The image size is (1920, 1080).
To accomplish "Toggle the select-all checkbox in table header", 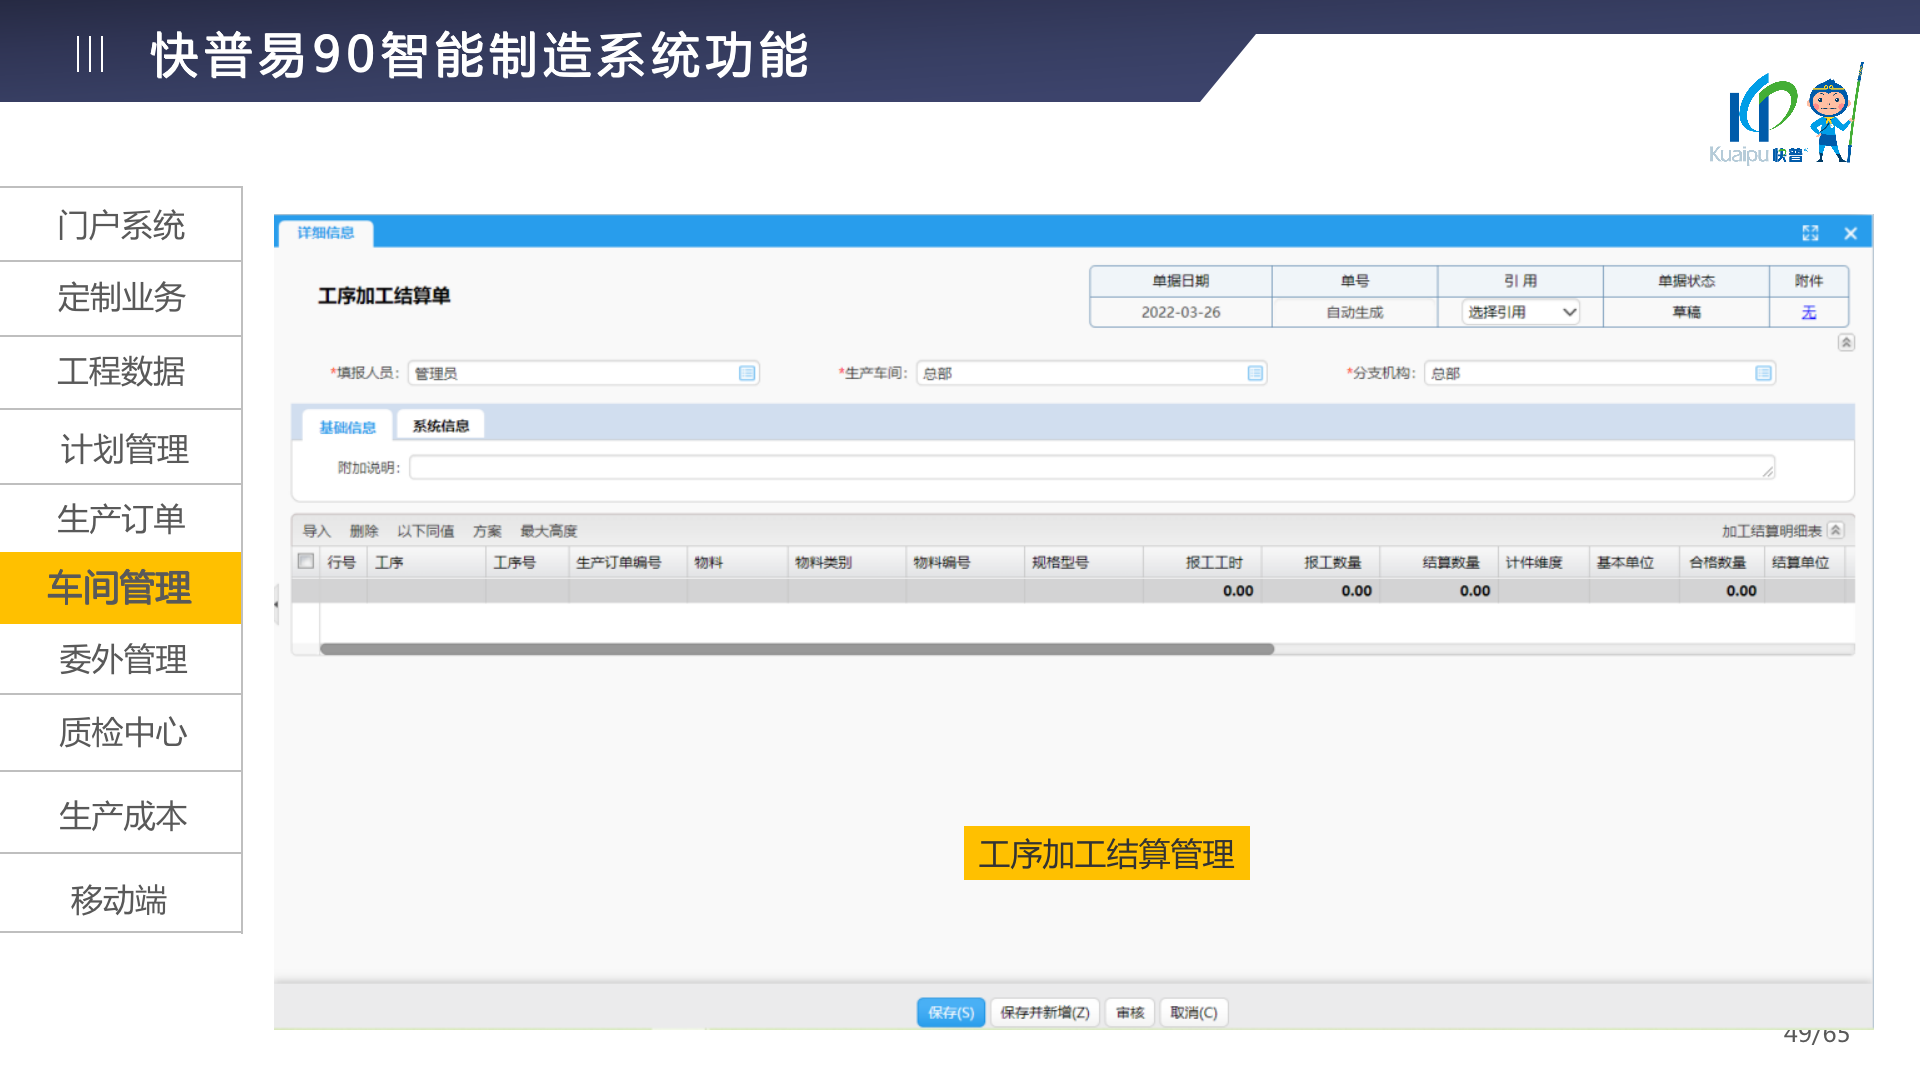I will [x=306, y=562].
